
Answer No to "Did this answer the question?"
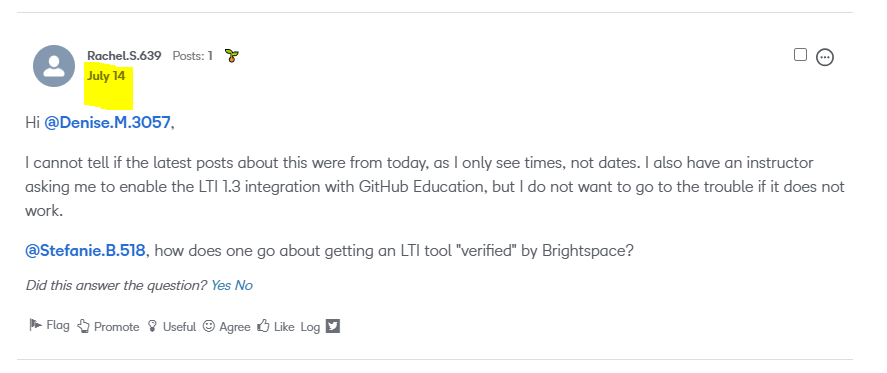(x=244, y=285)
